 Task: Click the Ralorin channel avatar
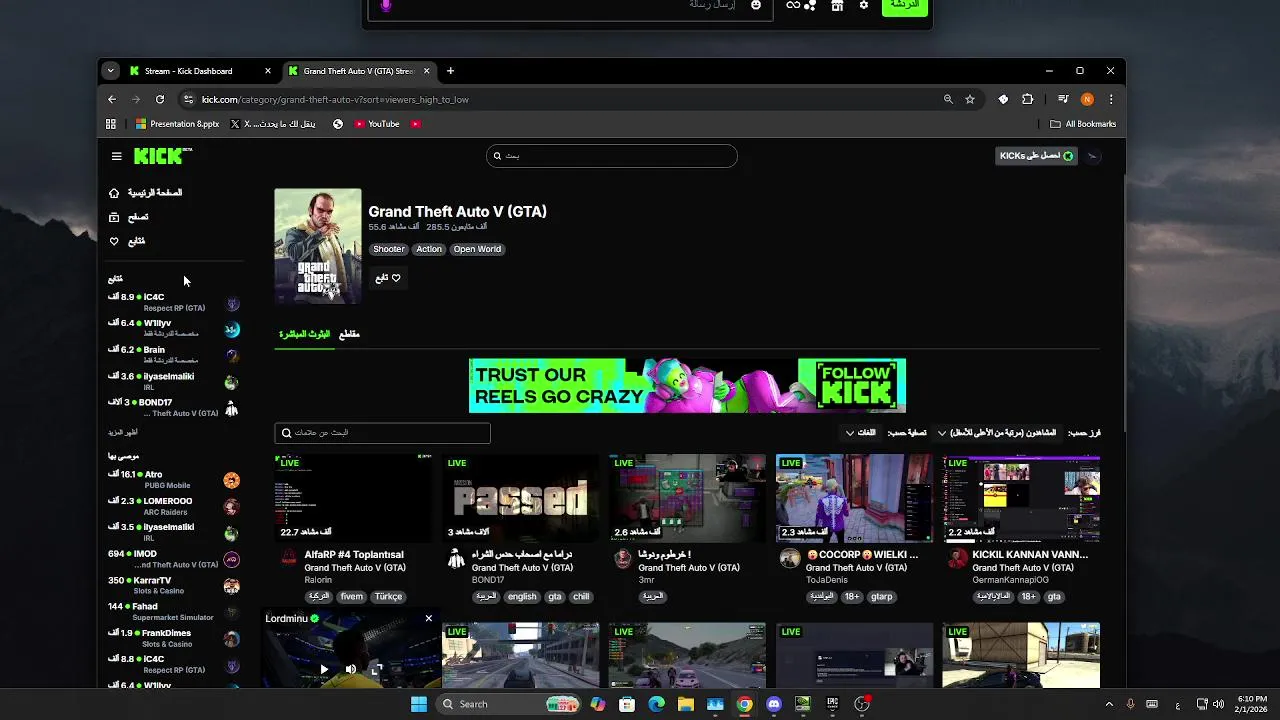(x=289, y=558)
